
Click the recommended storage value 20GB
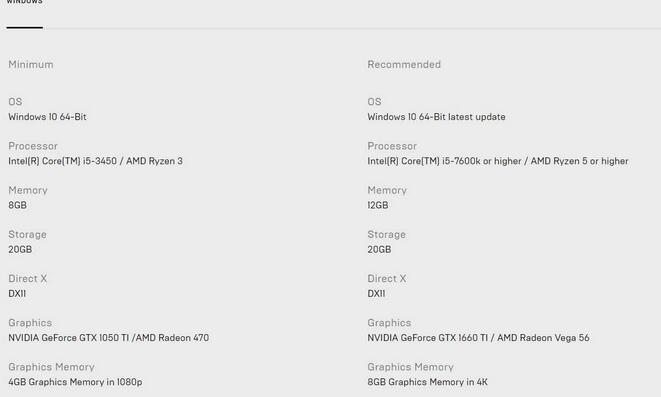(379, 249)
